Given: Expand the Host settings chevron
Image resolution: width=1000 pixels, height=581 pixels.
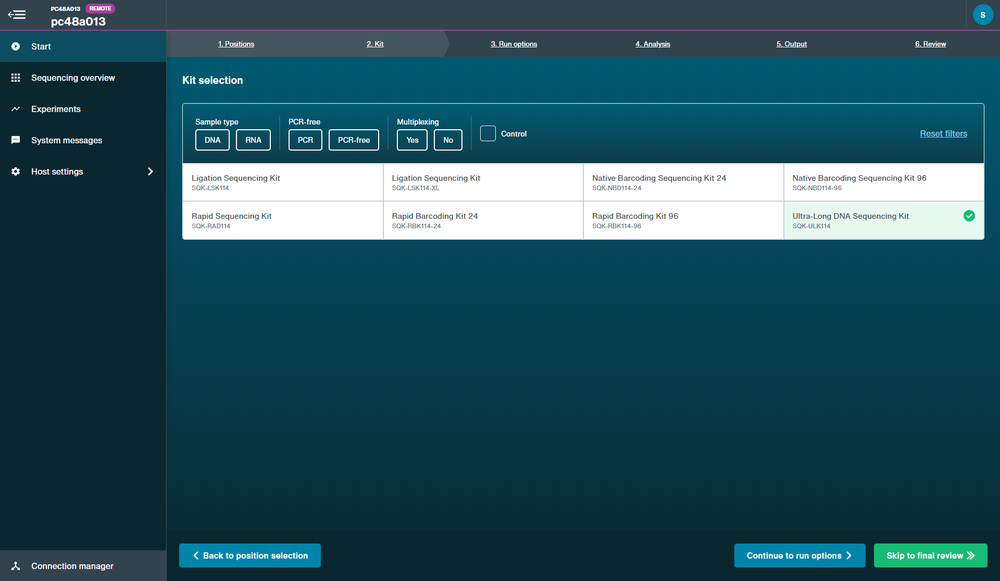Looking at the screenshot, I should 151,172.
